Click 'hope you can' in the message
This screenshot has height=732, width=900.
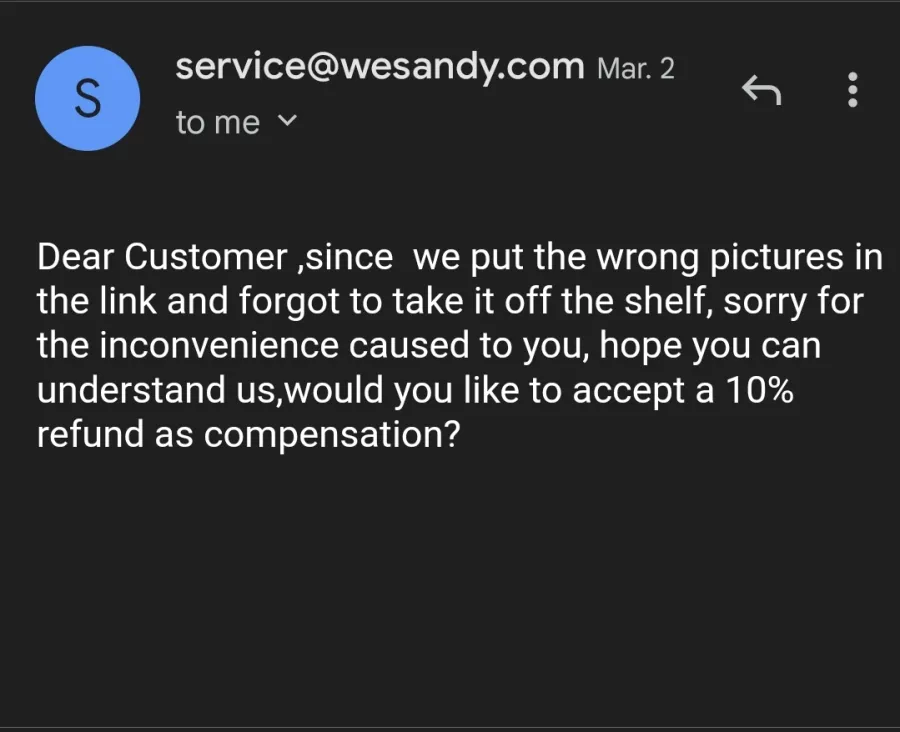click(x=710, y=346)
